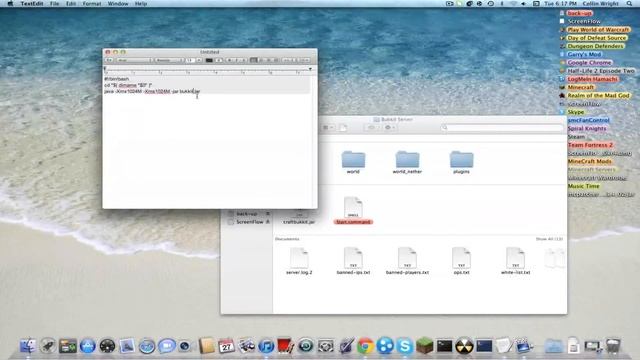The width and height of the screenshot is (640, 360).
Task: Eject the back-up volume in sidebar
Action: click(268, 213)
